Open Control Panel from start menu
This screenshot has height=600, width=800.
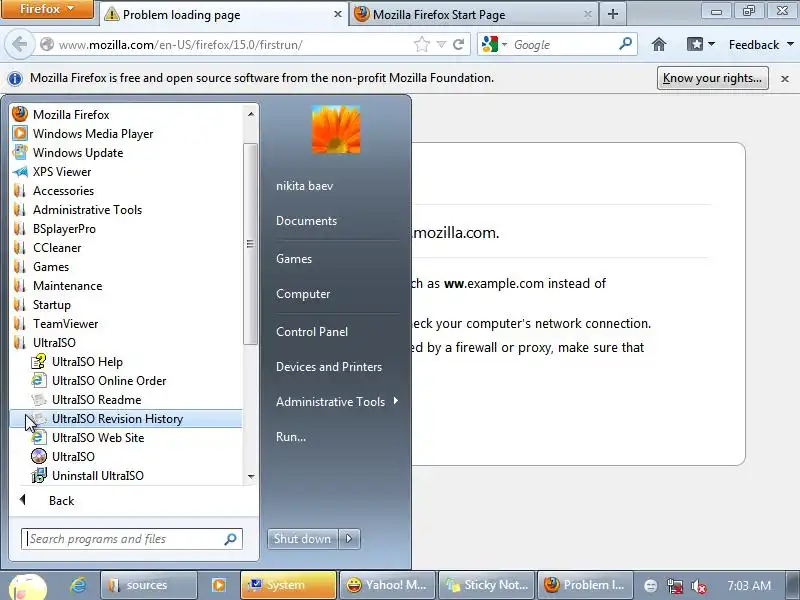click(312, 332)
